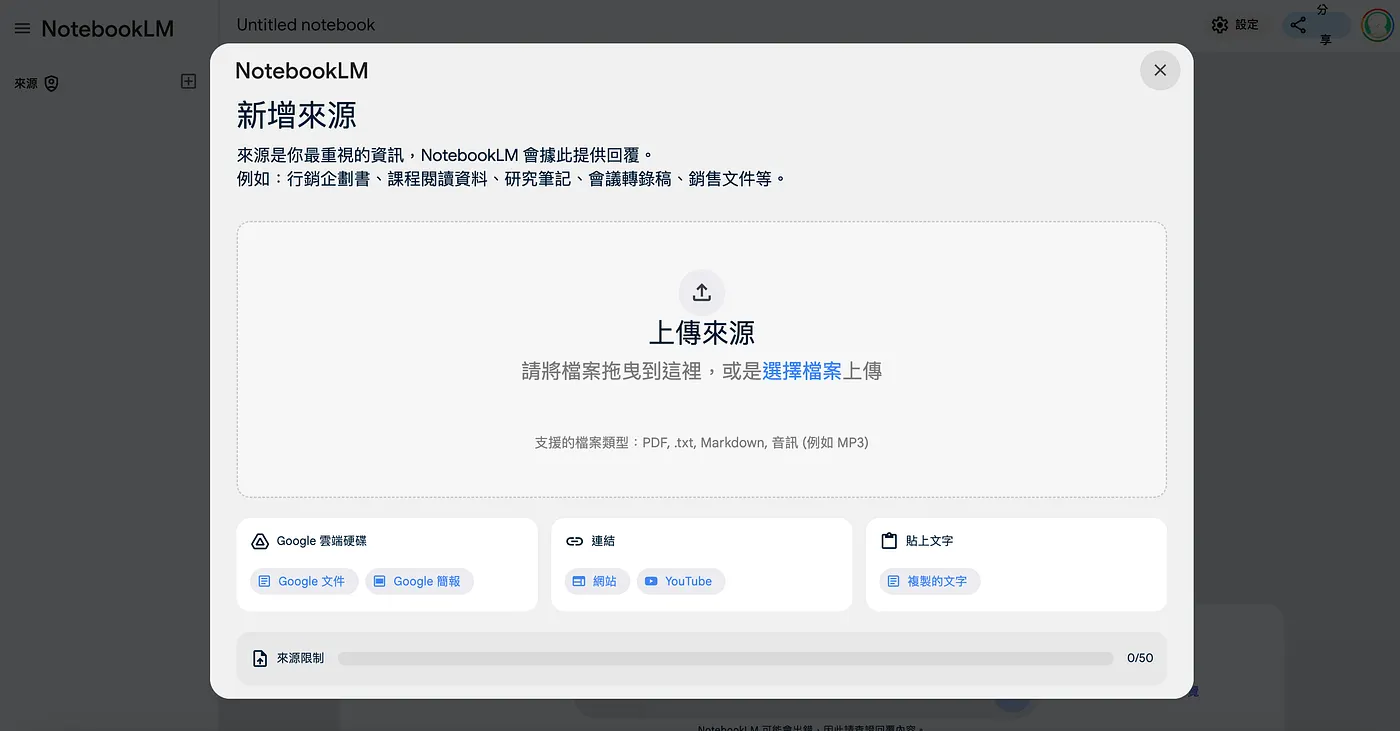Click supported file types text

[x=702, y=442]
